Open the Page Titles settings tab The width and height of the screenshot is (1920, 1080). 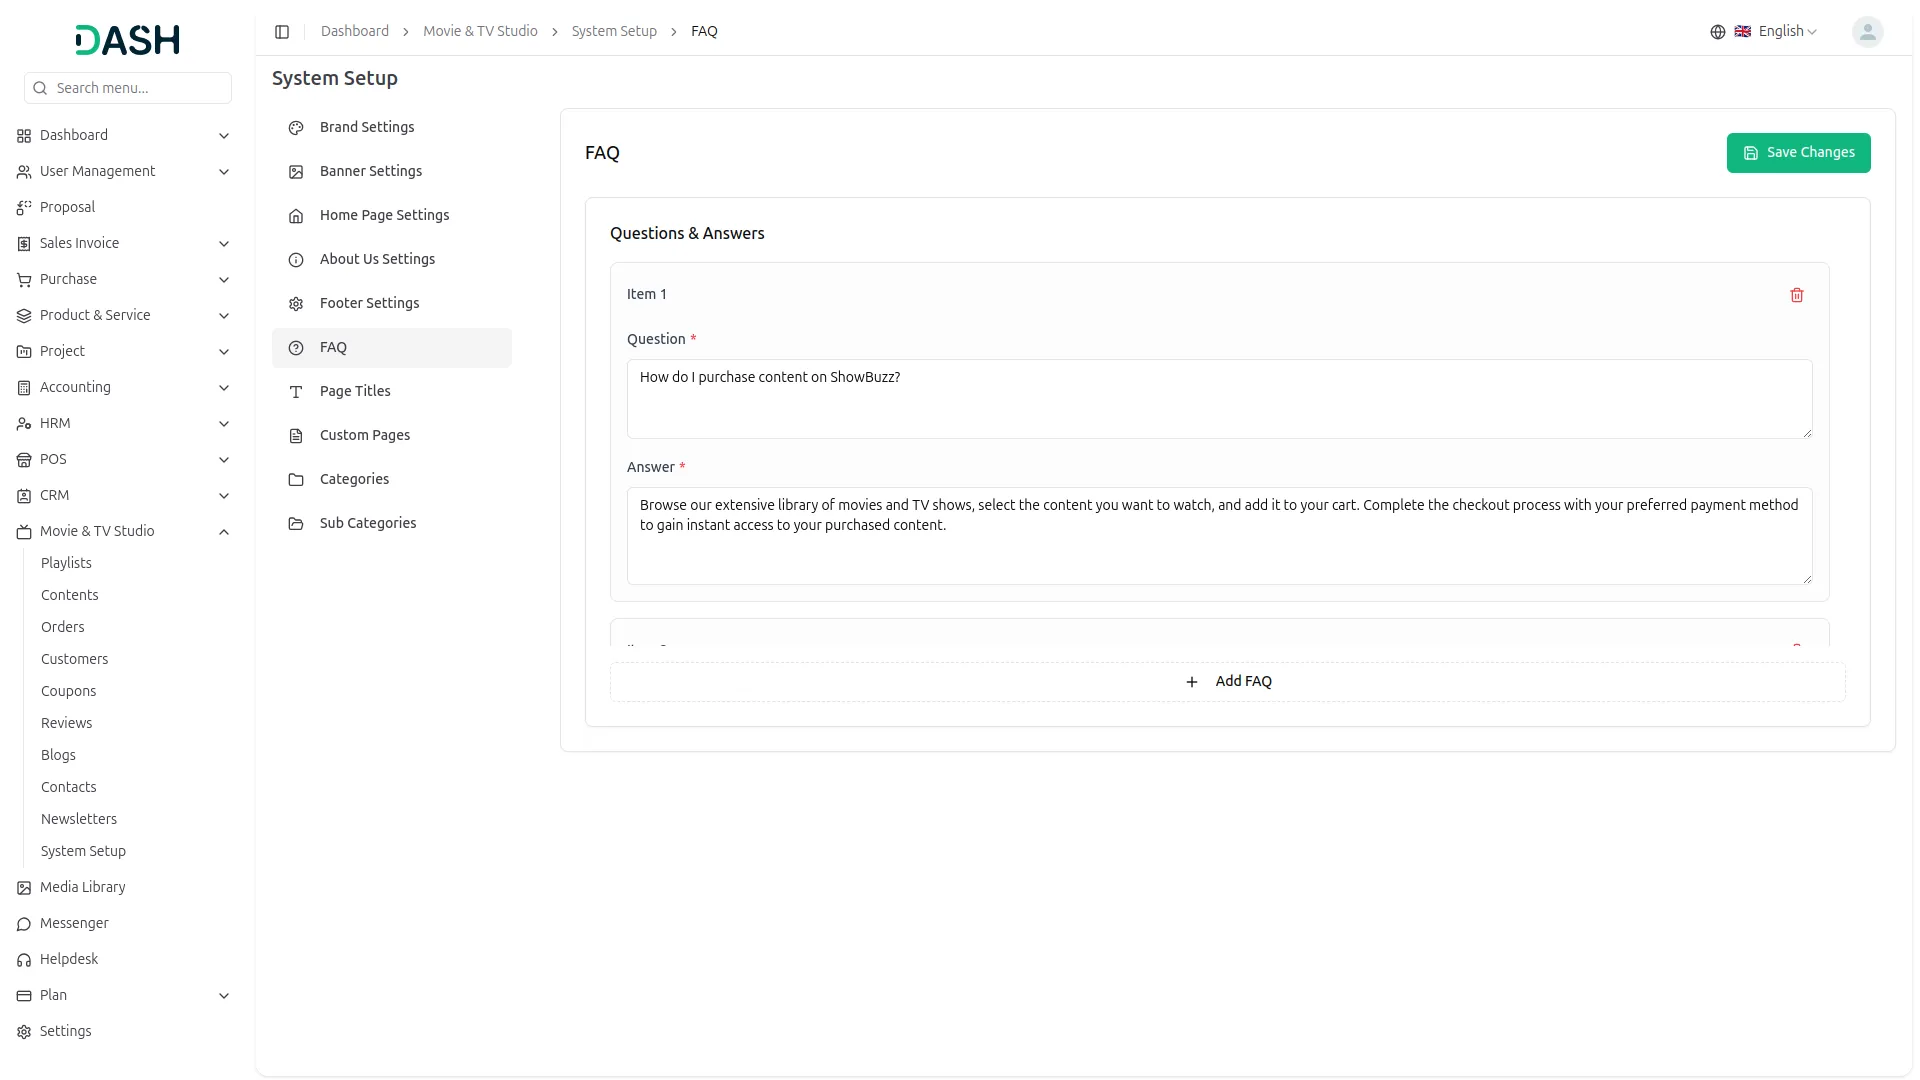coord(355,392)
